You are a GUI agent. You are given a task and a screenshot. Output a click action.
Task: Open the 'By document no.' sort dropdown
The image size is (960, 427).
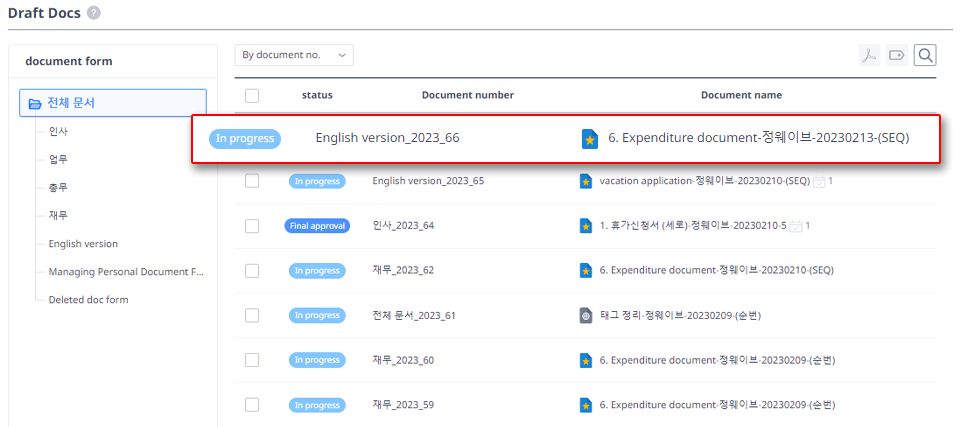294,55
